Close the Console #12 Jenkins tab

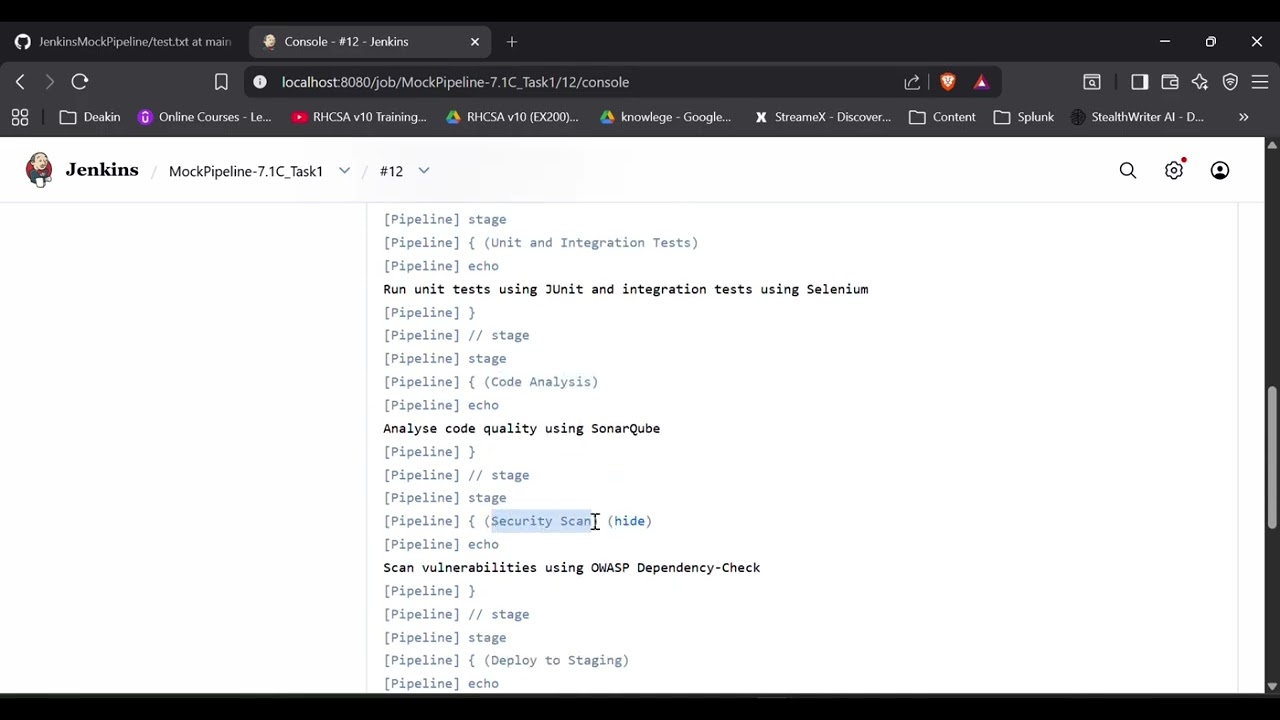click(x=475, y=42)
